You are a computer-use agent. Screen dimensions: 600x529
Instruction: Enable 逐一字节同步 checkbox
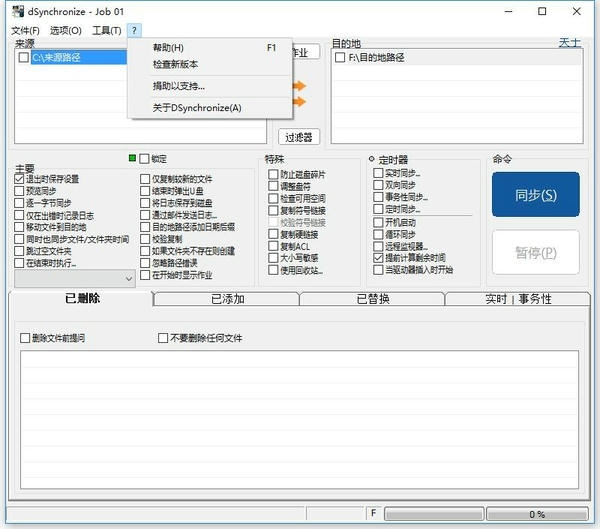tap(19, 203)
